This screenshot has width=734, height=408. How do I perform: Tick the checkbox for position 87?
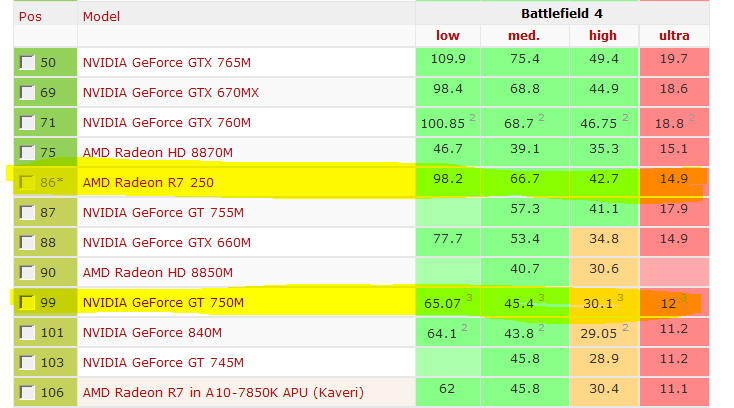[27, 212]
